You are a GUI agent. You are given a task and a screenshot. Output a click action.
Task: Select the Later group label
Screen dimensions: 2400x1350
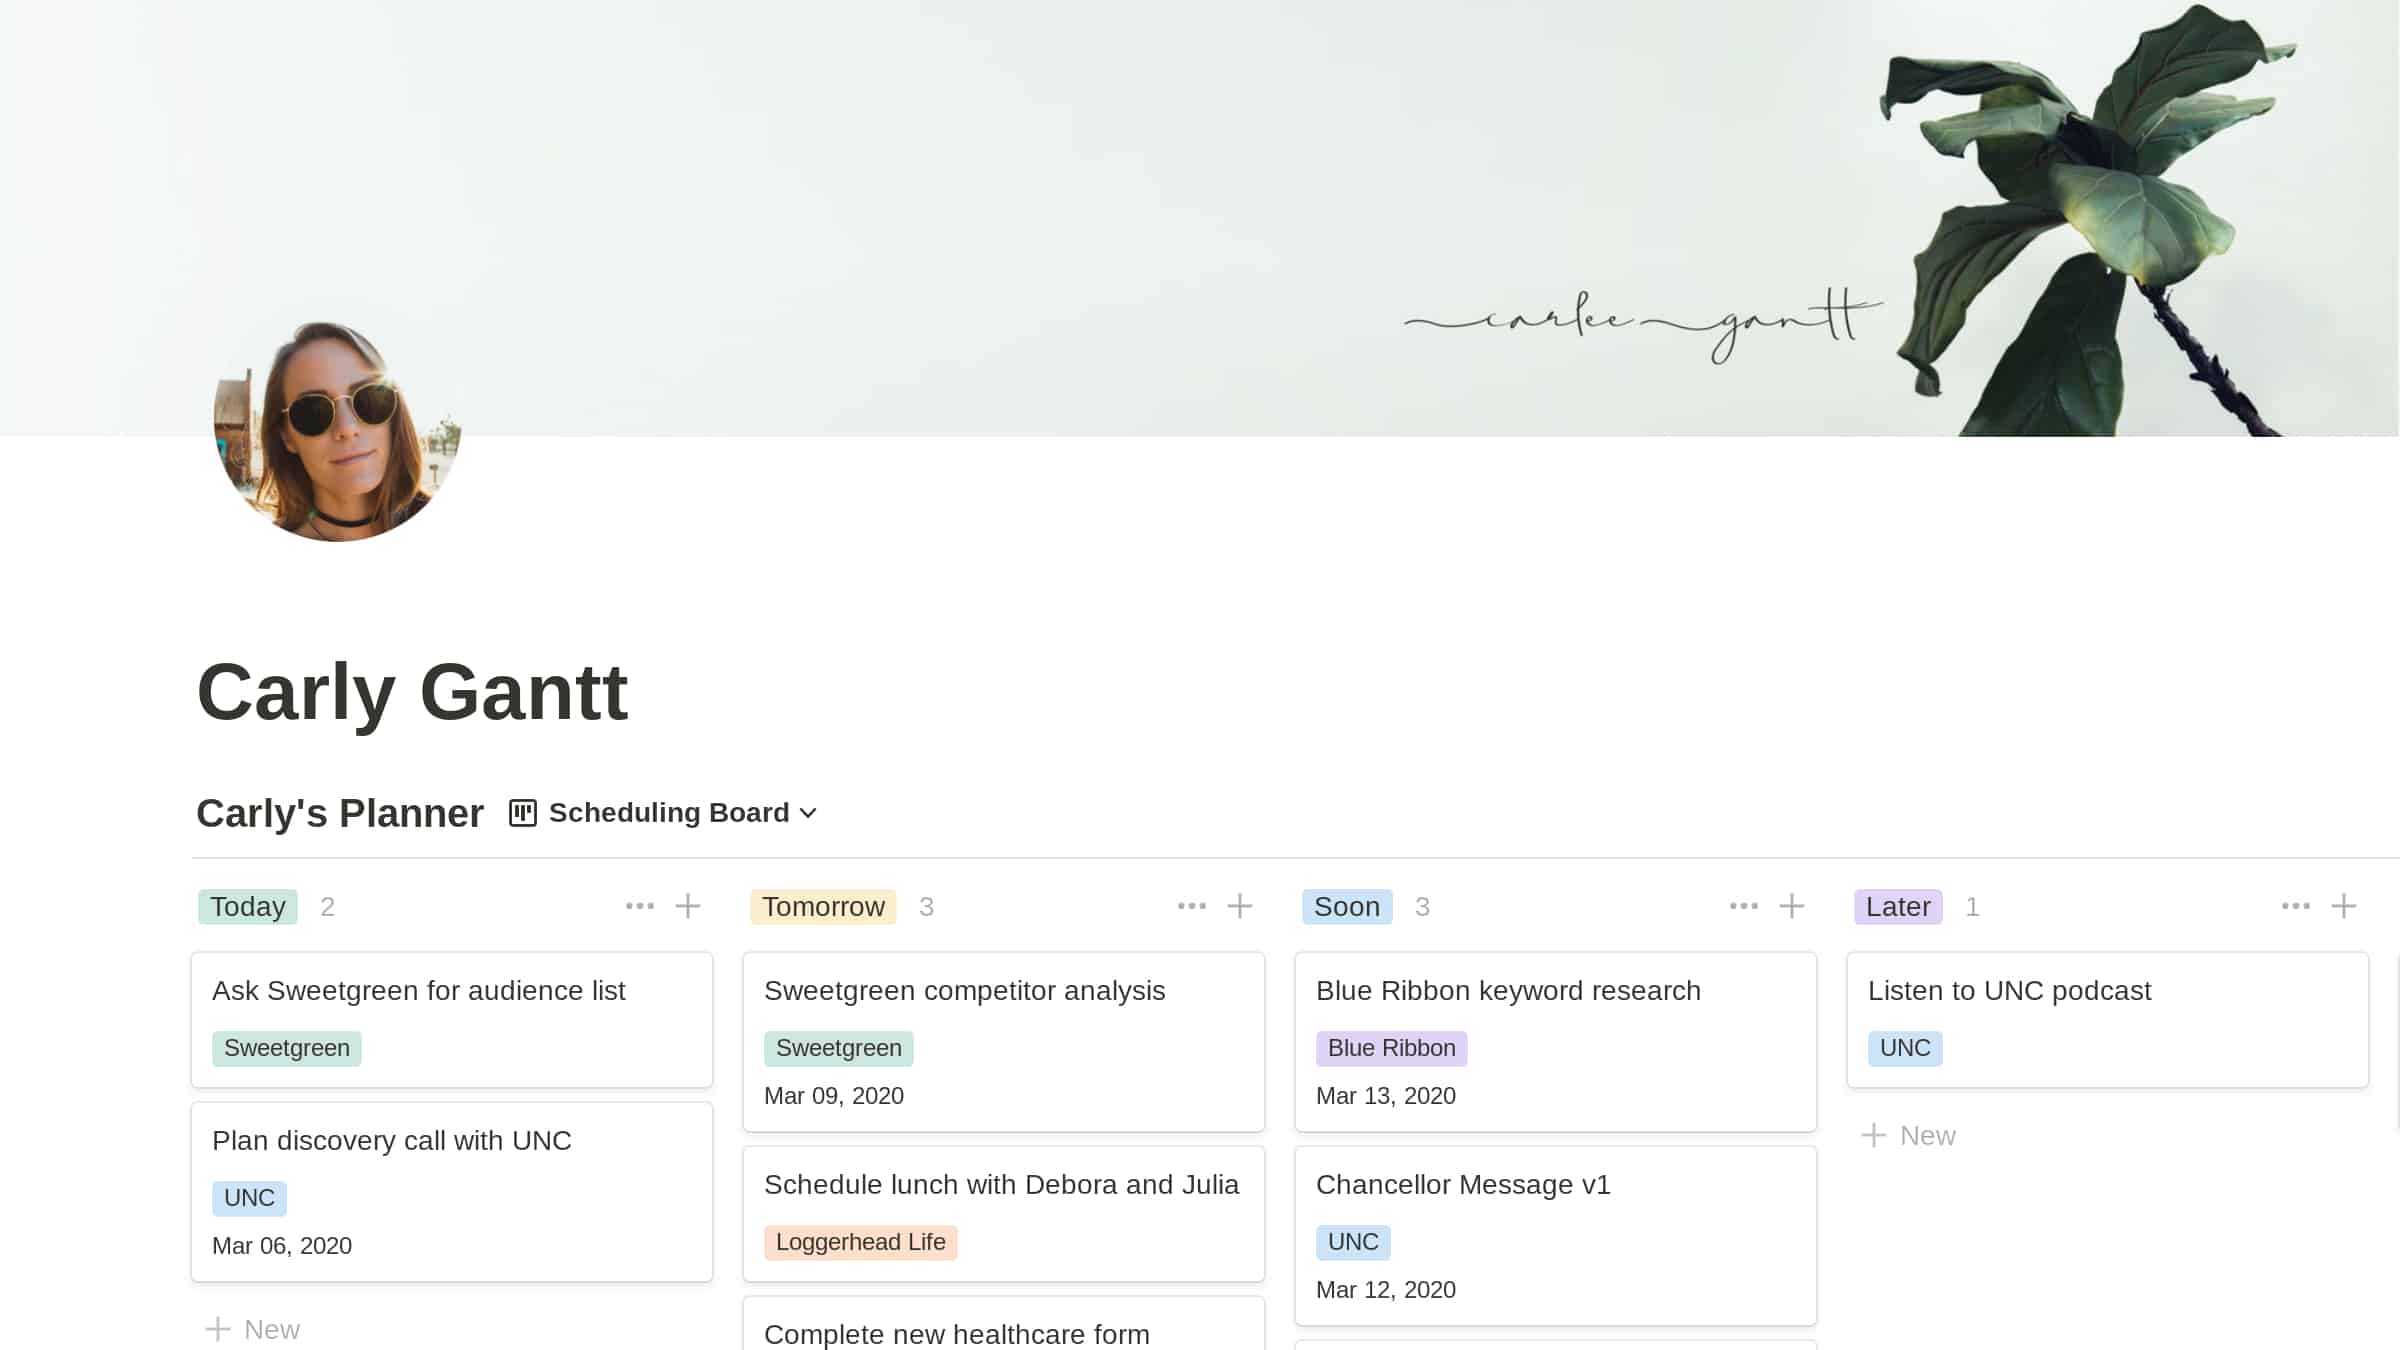click(1898, 906)
